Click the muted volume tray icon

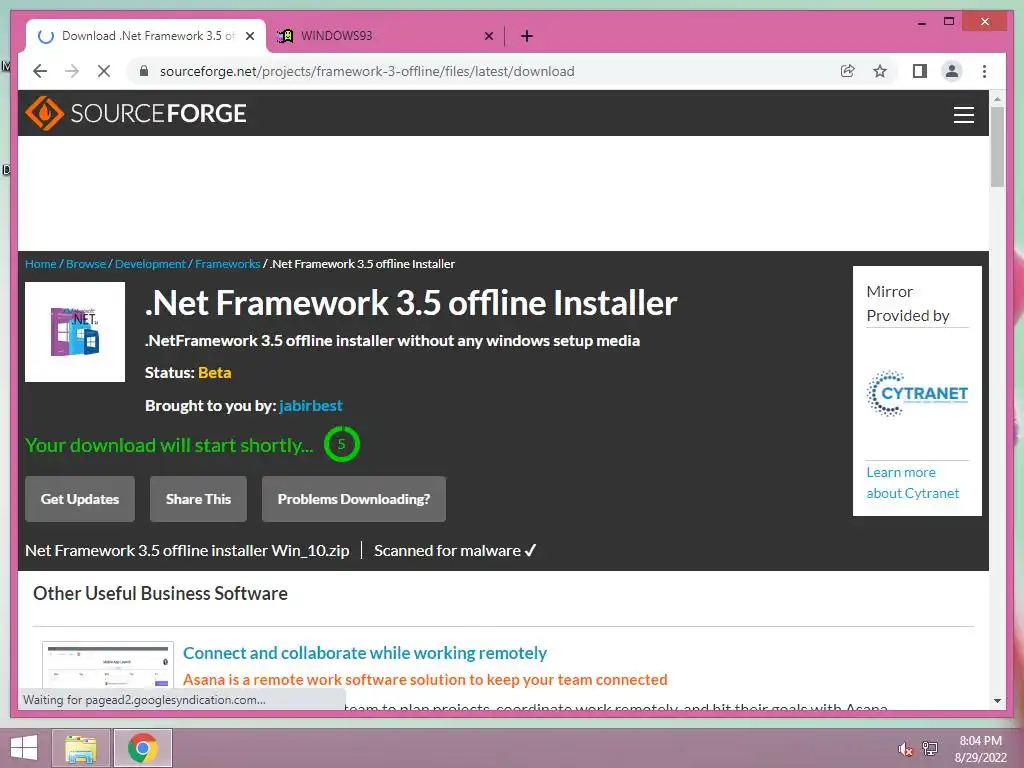[905, 749]
